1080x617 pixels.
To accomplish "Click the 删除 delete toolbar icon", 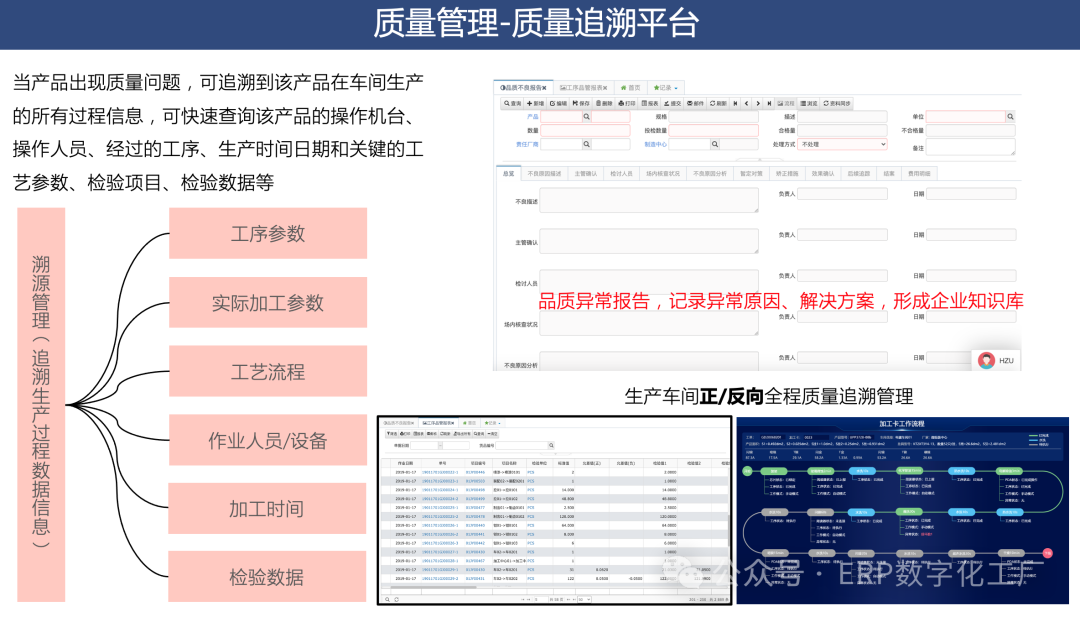I will coord(603,103).
